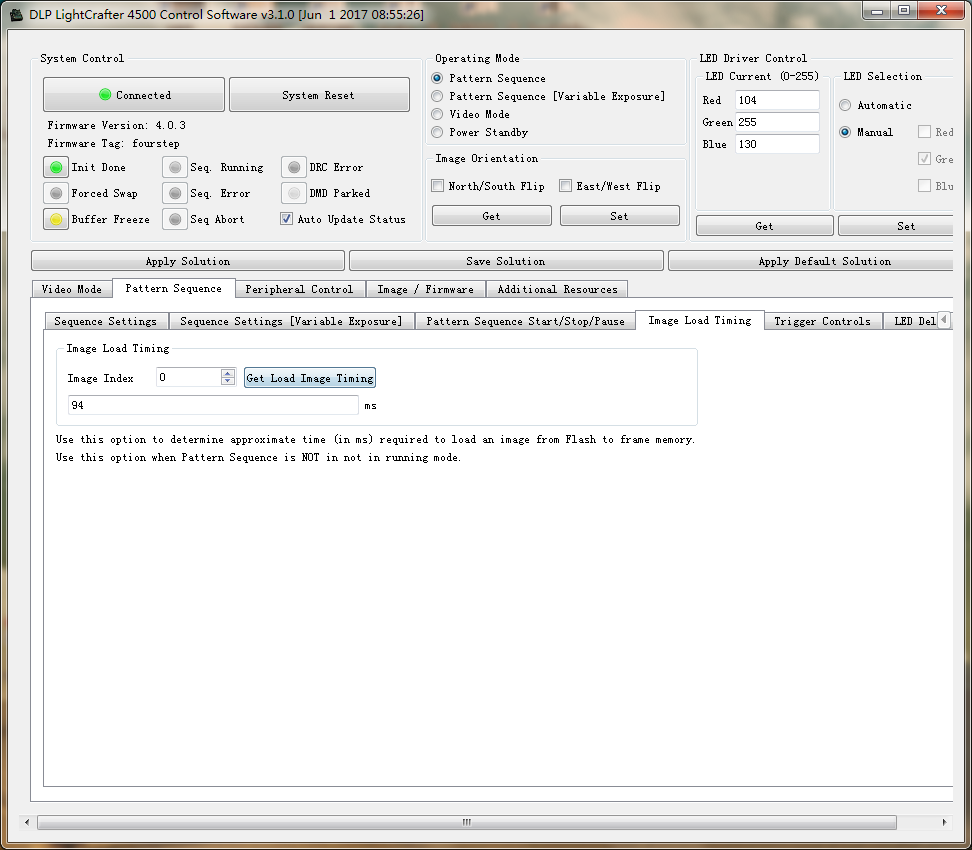Click the System Reset button
The width and height of the screenshot is (972, 850).
pos(319,95)
